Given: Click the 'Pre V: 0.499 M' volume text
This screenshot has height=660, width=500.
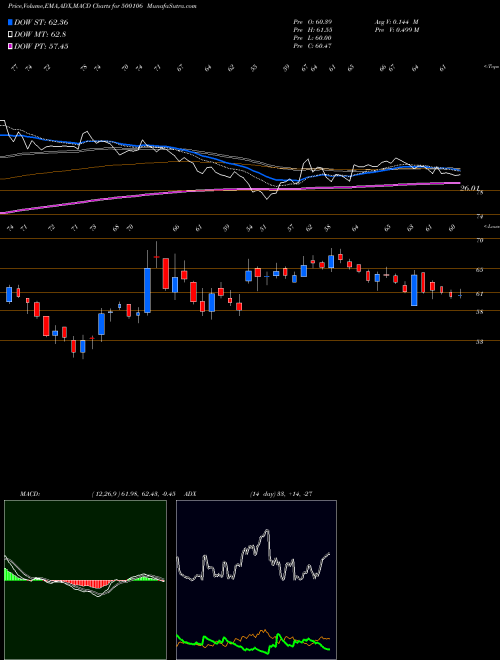Looking at the screenshot, I should pos(396,29).
